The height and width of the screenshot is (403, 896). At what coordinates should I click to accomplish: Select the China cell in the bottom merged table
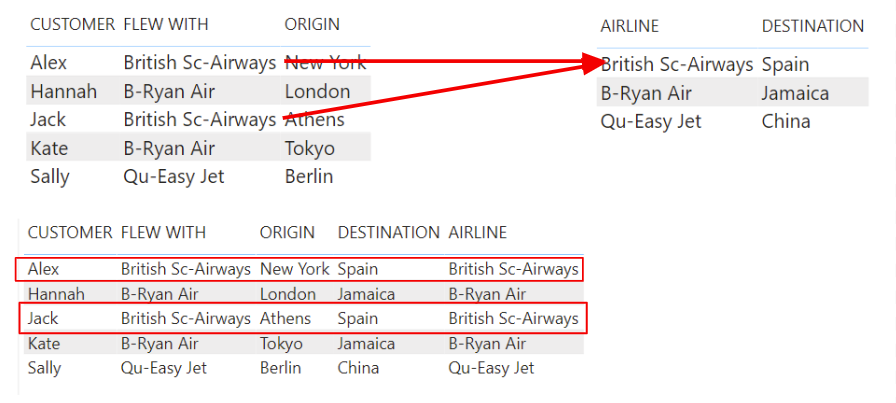[x=358, y=368]
